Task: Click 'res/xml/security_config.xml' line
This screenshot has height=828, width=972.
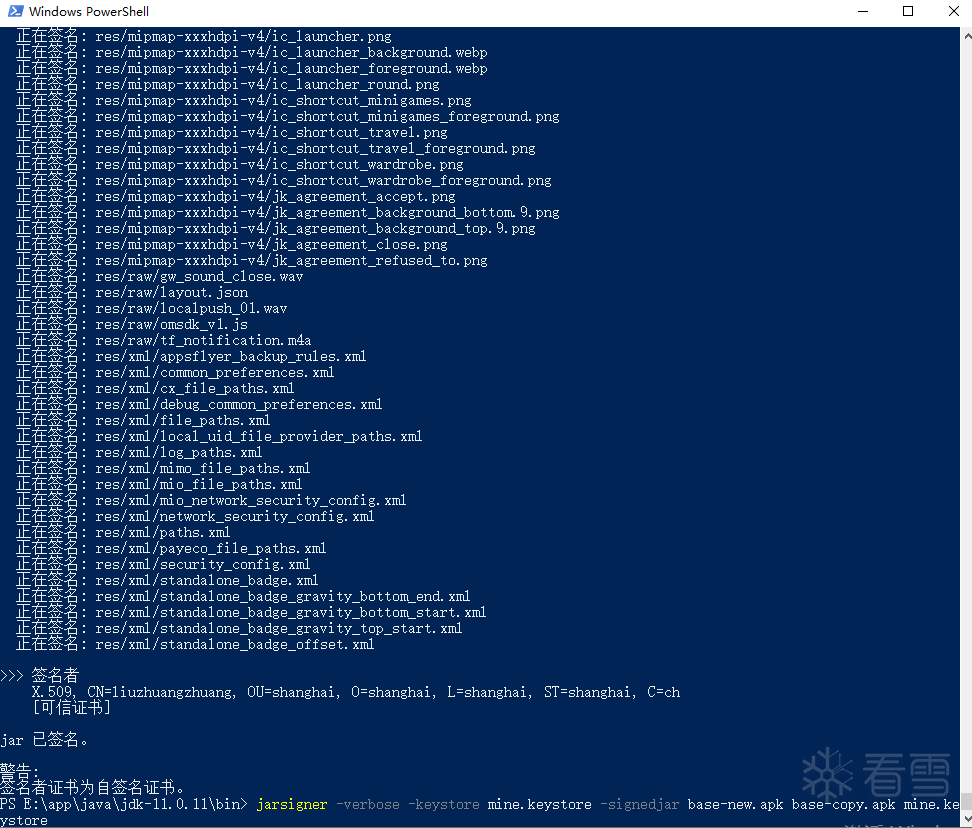Action: pyautogui.click(x=163, y=565)
